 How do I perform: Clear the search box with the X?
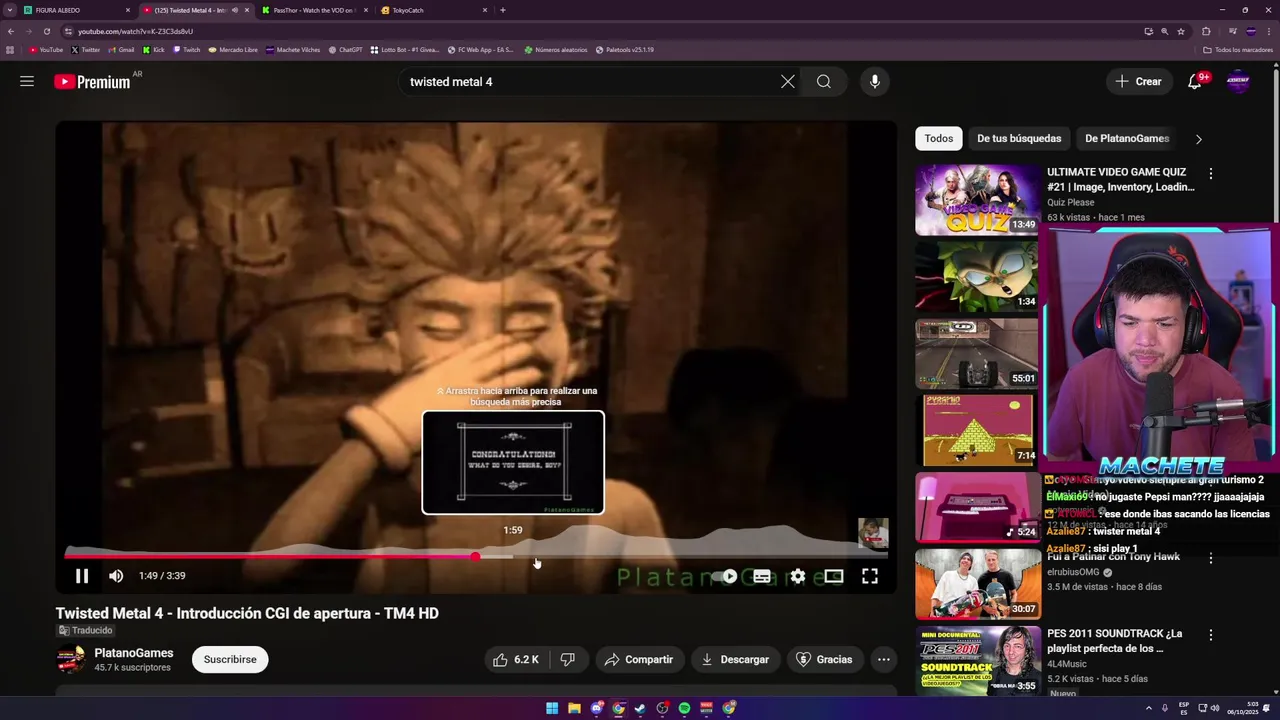point(788,82)
